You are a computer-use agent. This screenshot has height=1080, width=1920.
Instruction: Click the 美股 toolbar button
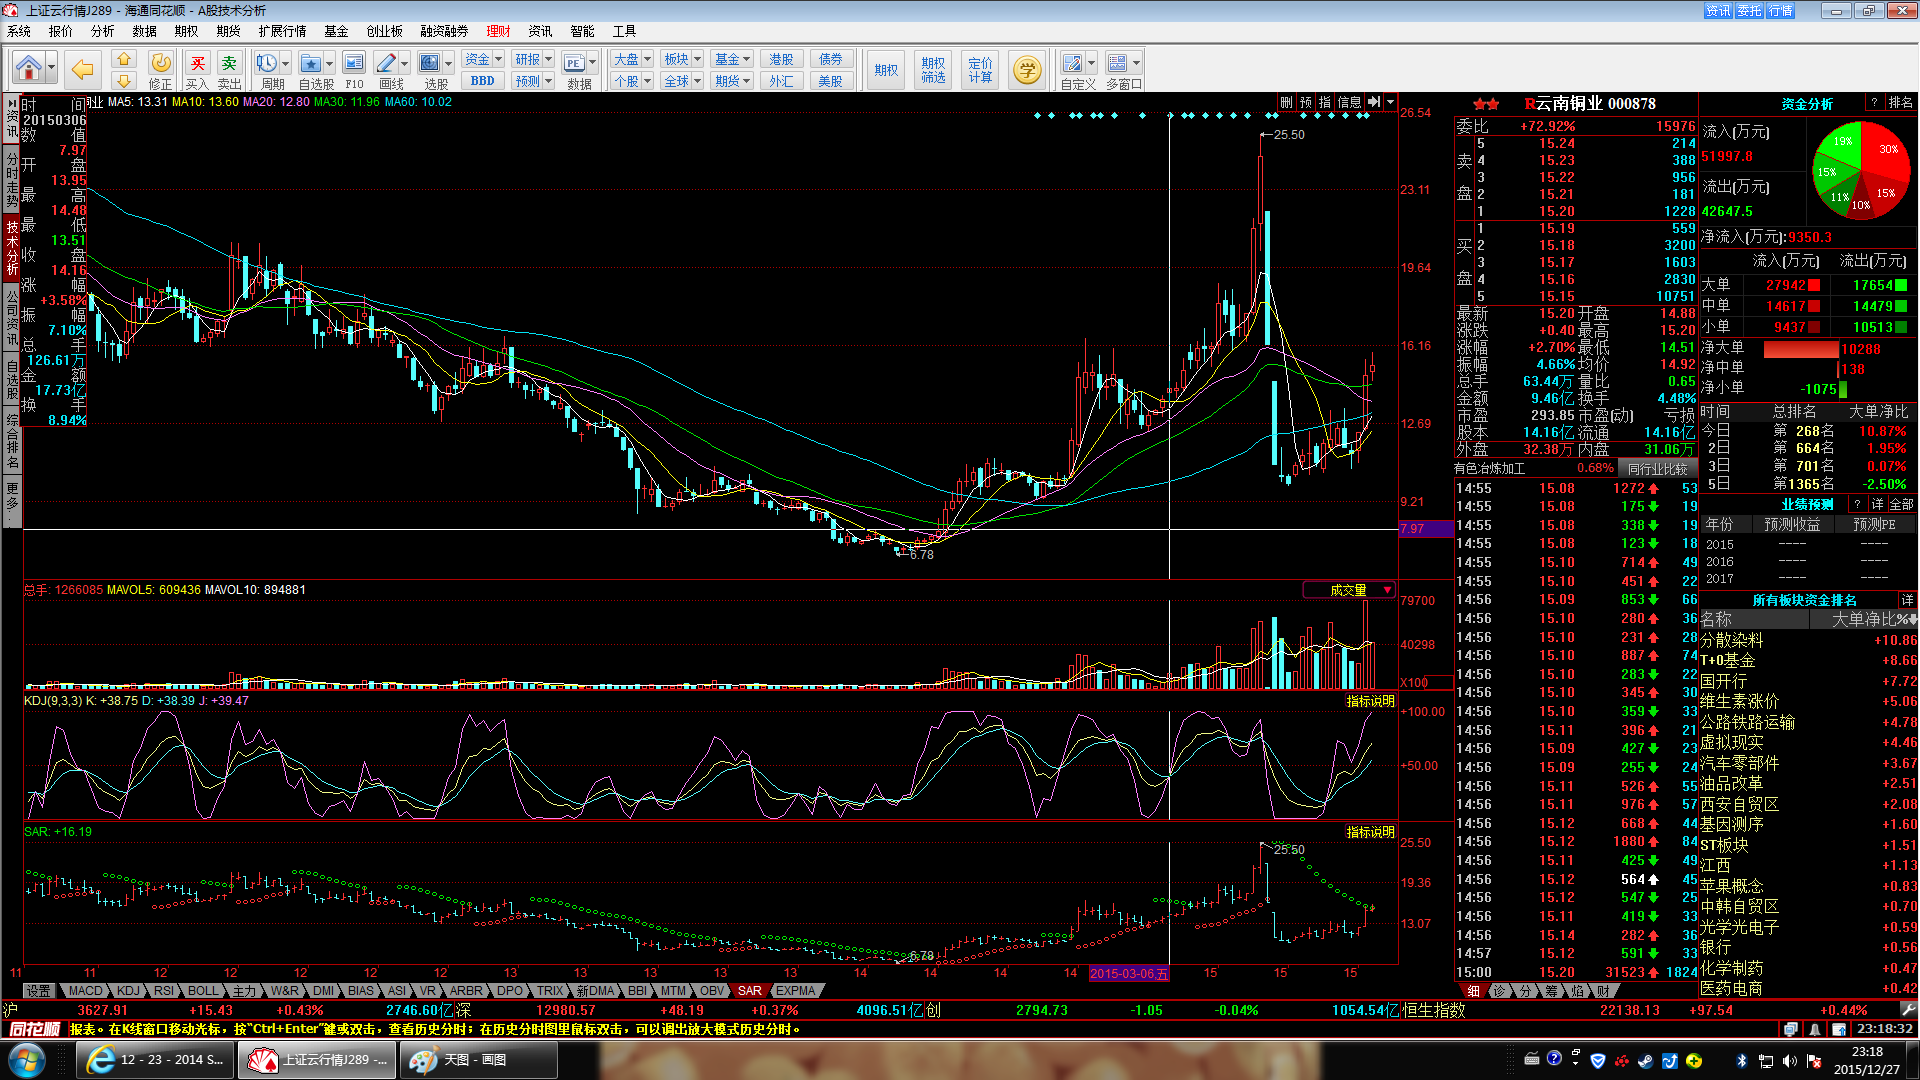click(830, 81)
